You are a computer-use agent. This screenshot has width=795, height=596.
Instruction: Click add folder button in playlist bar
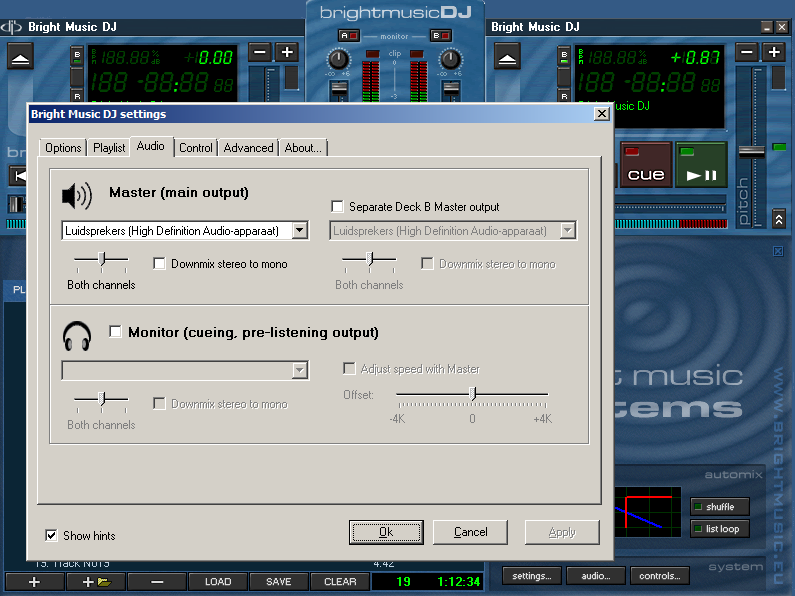coord(96,582)
